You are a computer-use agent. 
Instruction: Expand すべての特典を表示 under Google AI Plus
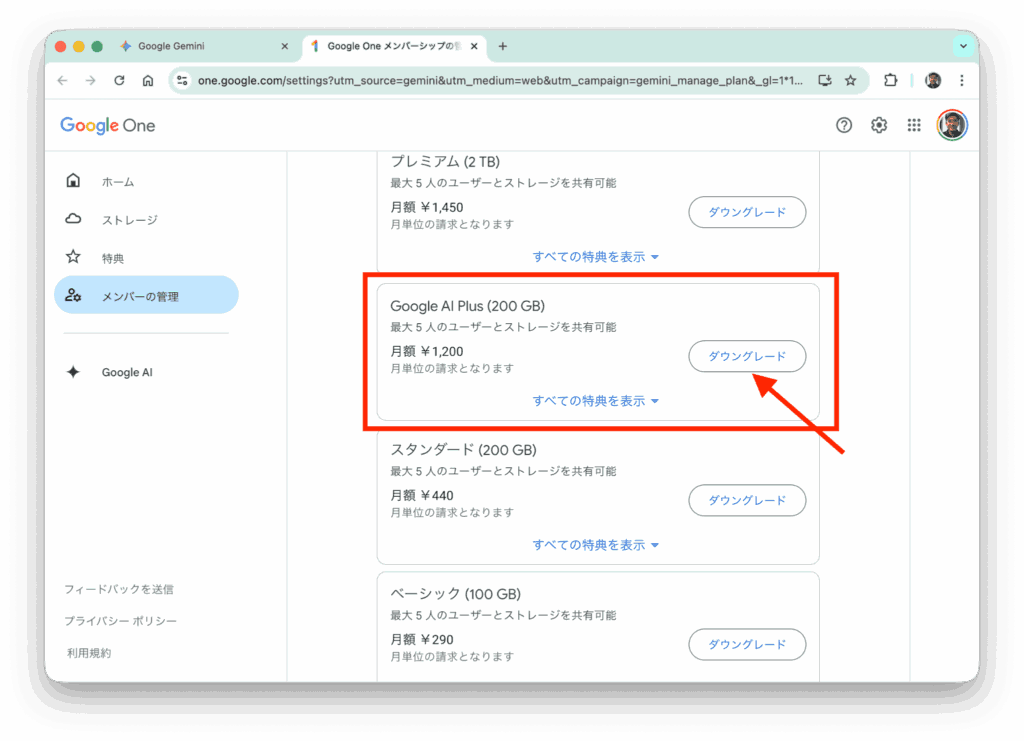[596, 401]
